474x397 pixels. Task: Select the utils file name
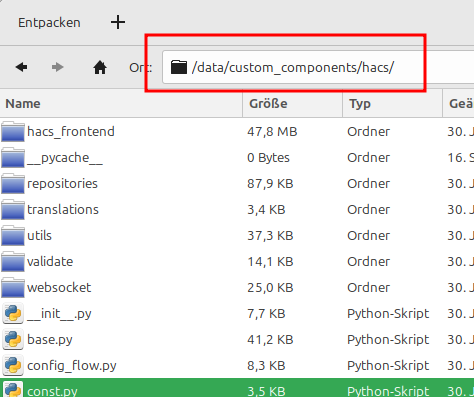tap(39, 236)
